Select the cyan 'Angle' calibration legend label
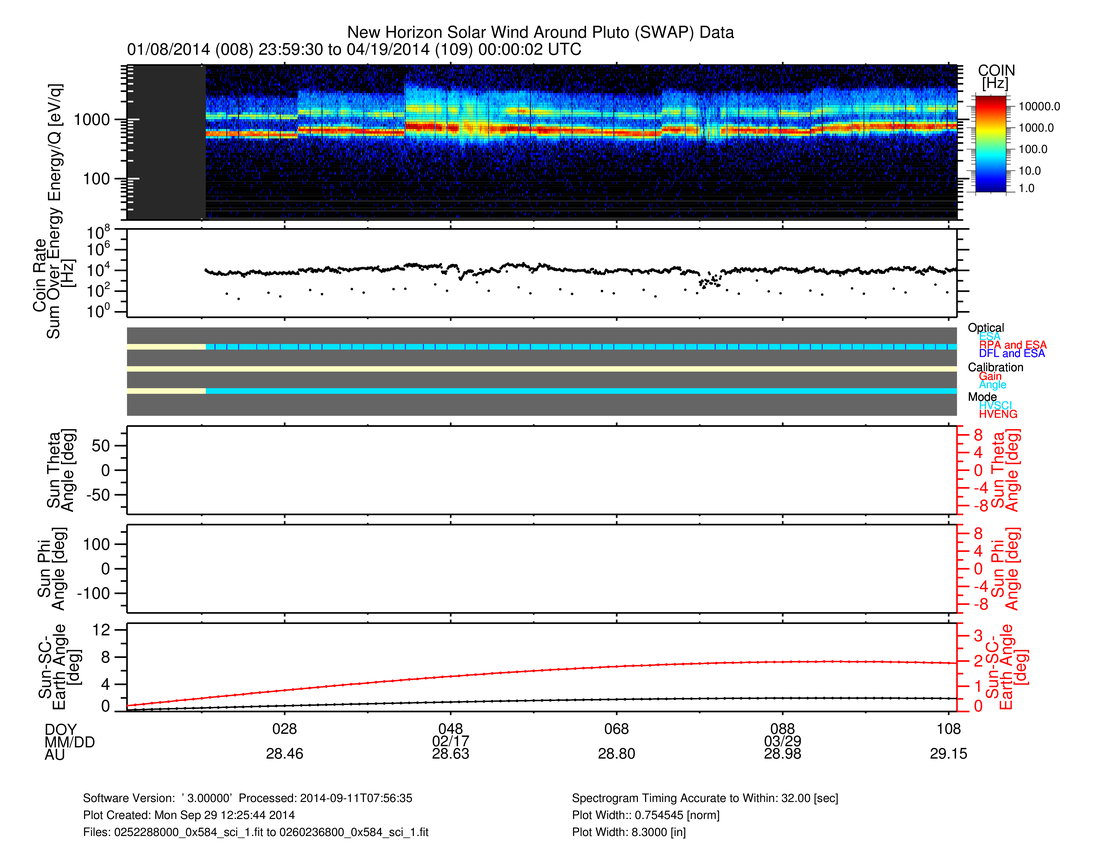 click(992, 385)
